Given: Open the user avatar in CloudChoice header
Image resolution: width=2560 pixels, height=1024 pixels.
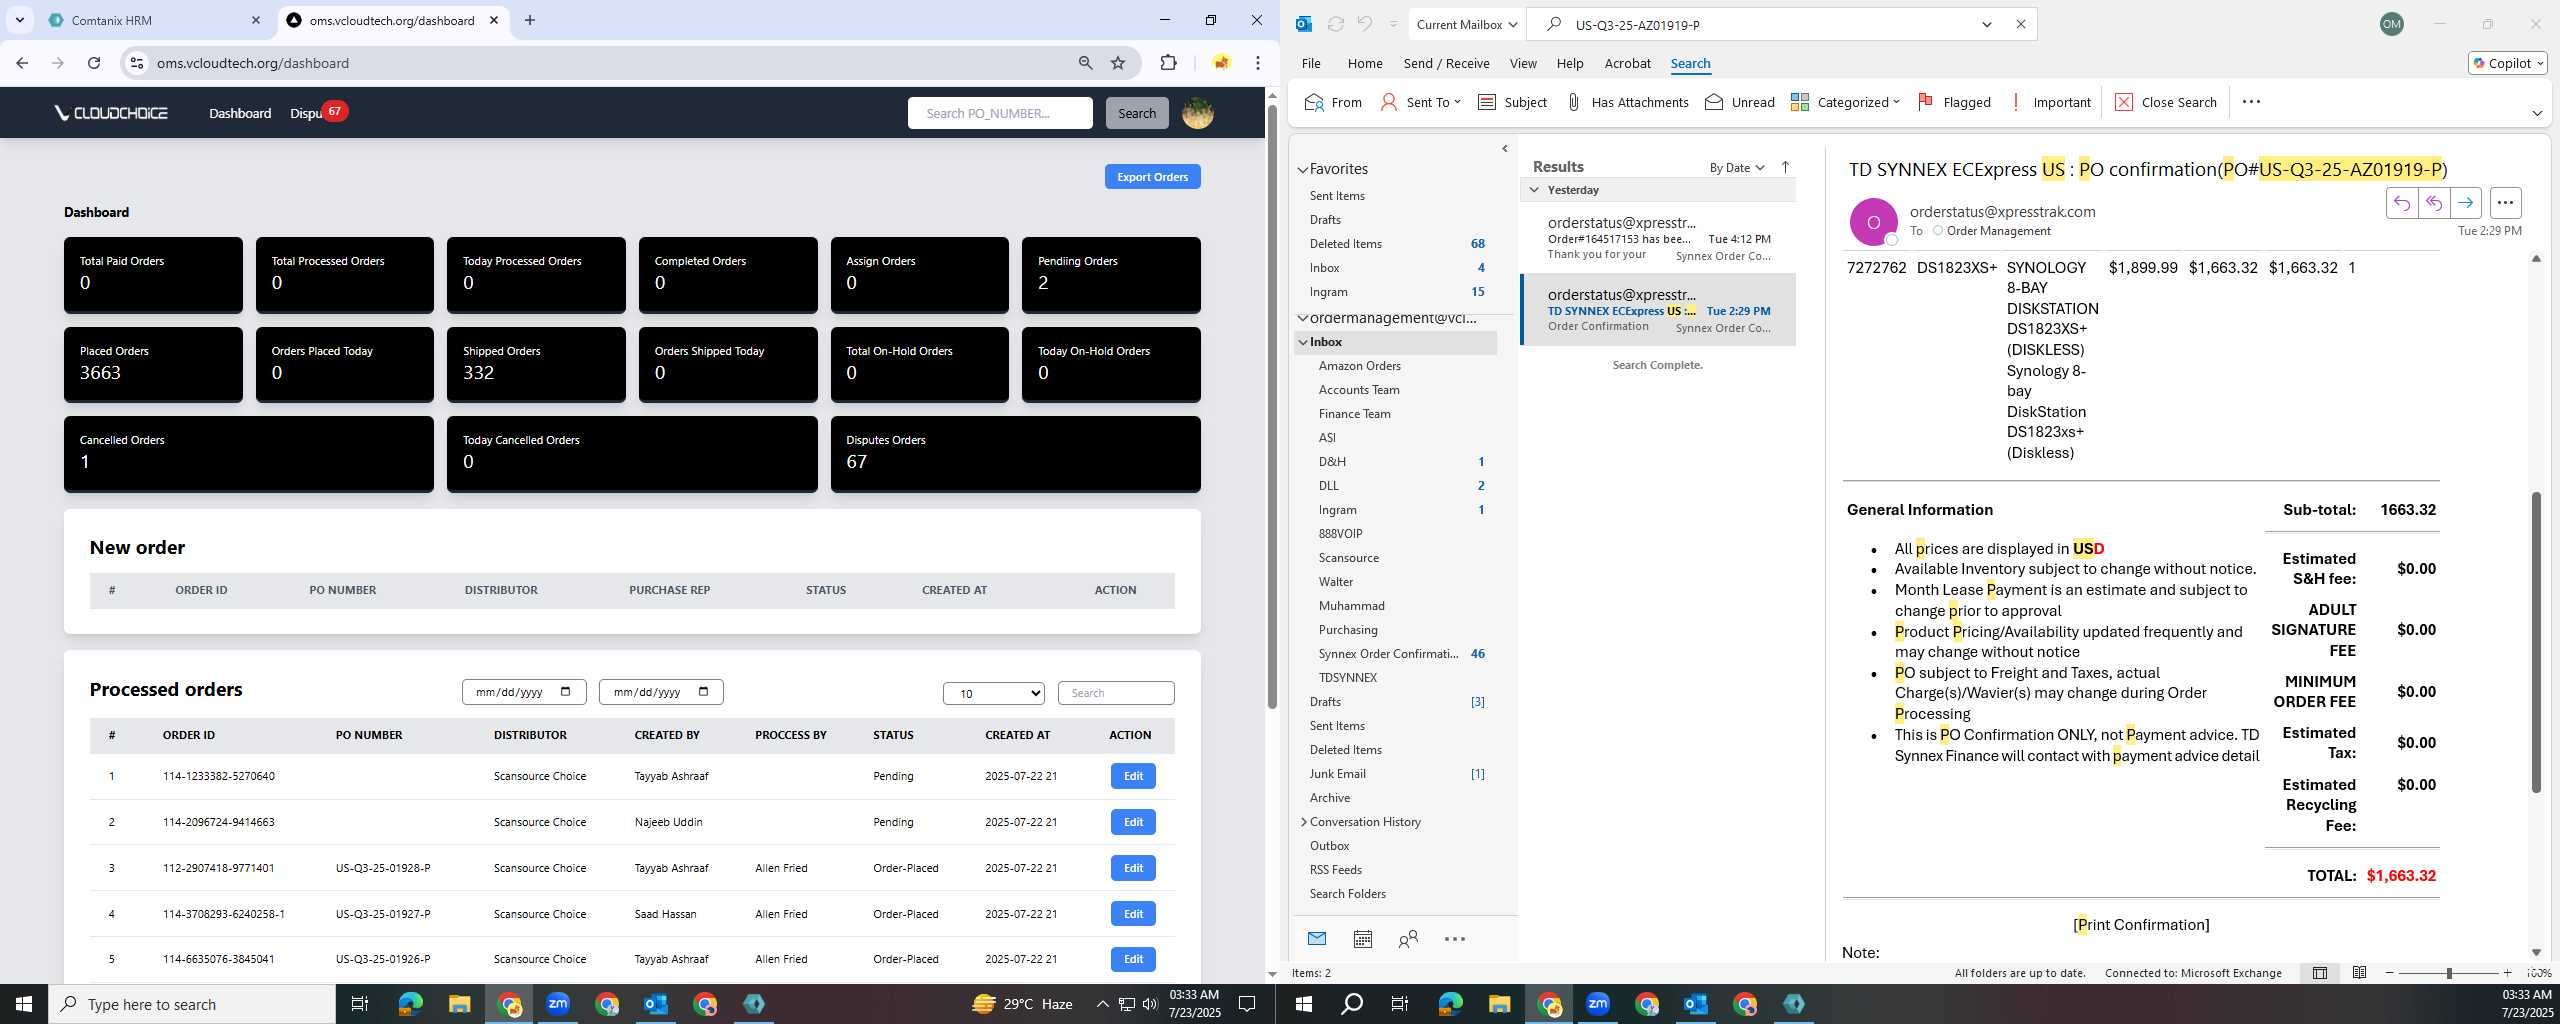Looking at the screenshot, I should coord(1197,113).
